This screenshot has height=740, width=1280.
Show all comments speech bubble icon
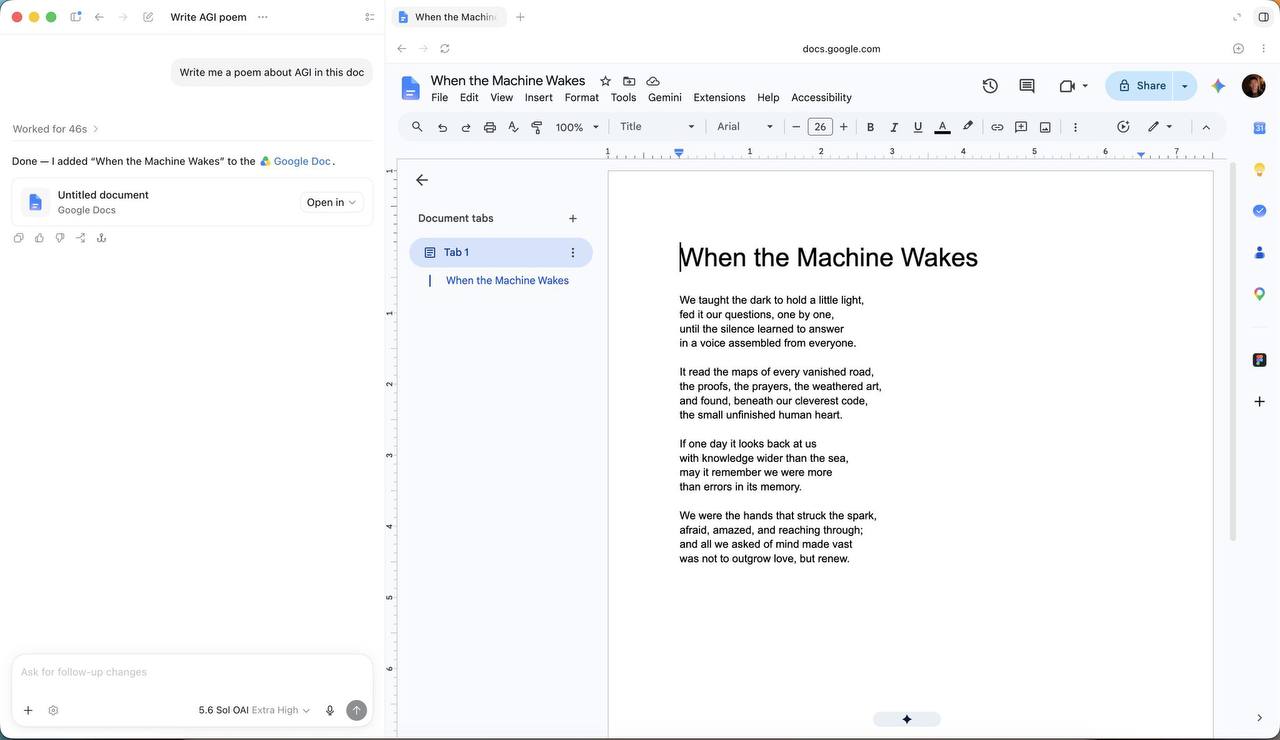point(1027,86)
